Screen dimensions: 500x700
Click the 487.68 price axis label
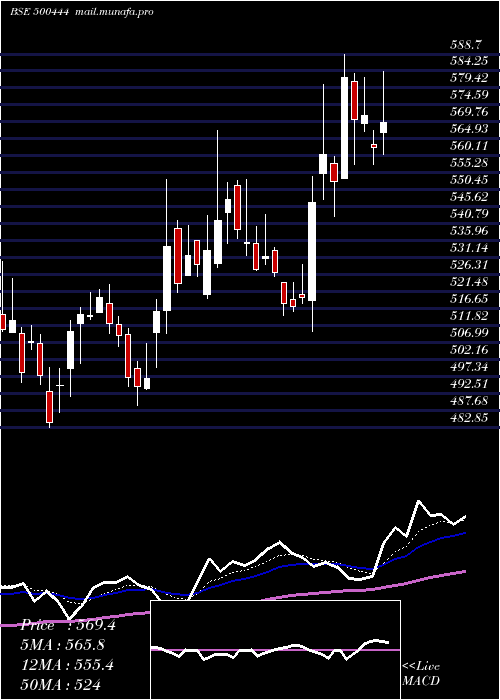(x=469, y=401)
